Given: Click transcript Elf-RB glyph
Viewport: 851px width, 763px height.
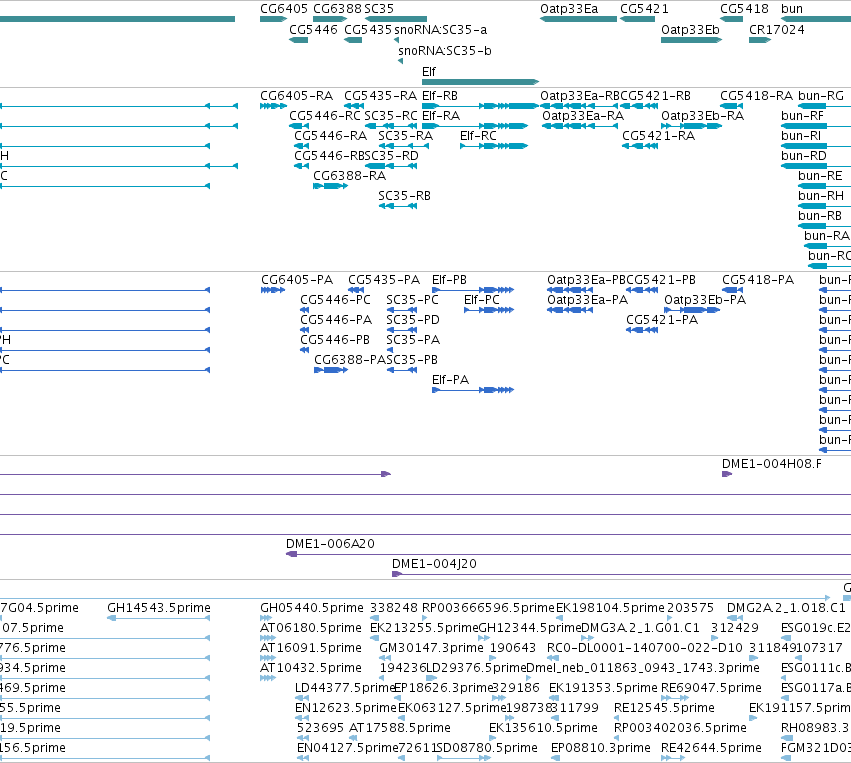Looking at the screenshot, I should 480,106.
